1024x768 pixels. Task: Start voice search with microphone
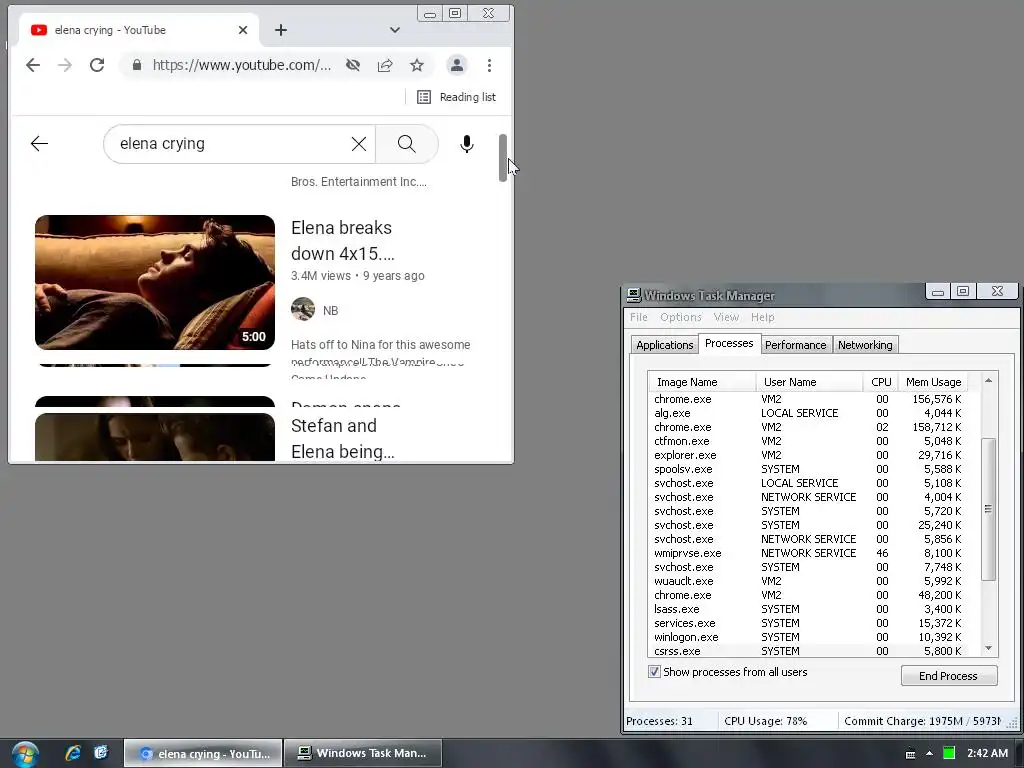tap(466, 144)
